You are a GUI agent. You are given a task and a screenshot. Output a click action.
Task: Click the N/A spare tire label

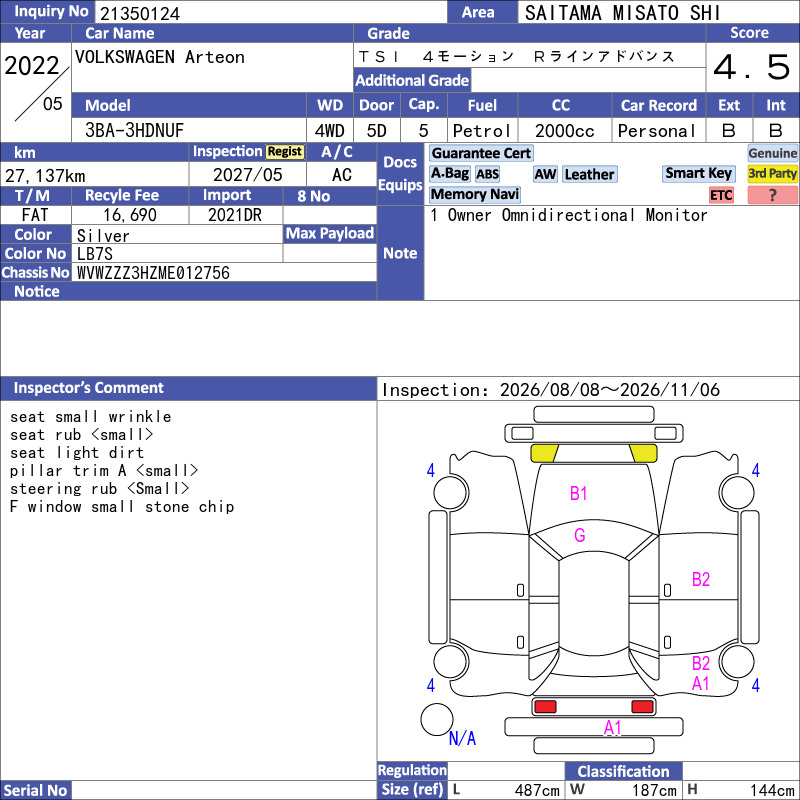pyautogui.click(x=462, y=738)
